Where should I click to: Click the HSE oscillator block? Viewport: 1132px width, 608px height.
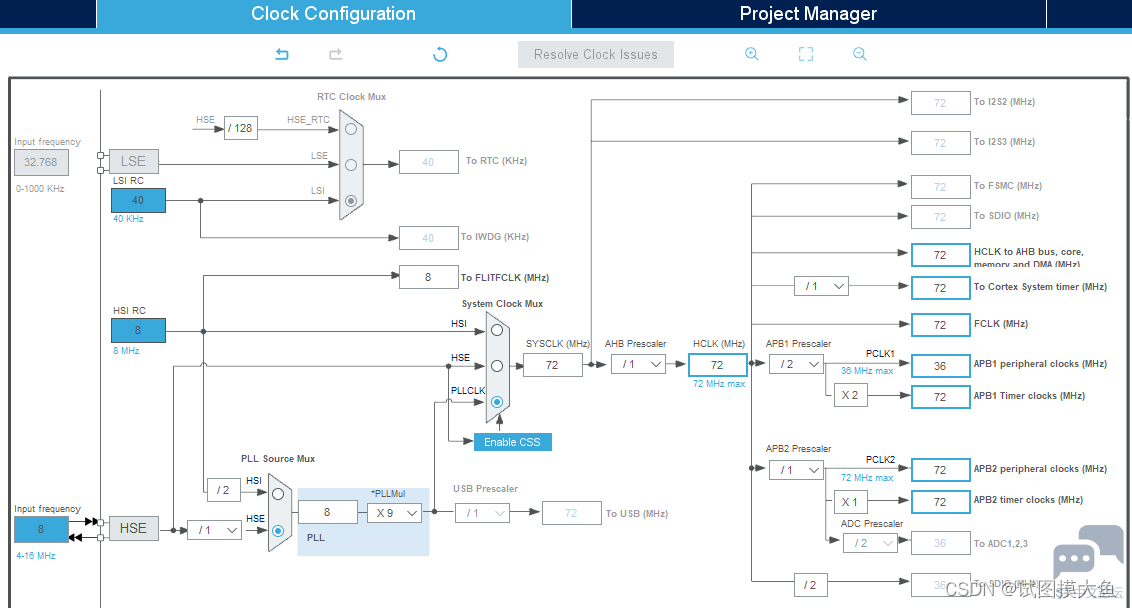(x=134, y=529)
